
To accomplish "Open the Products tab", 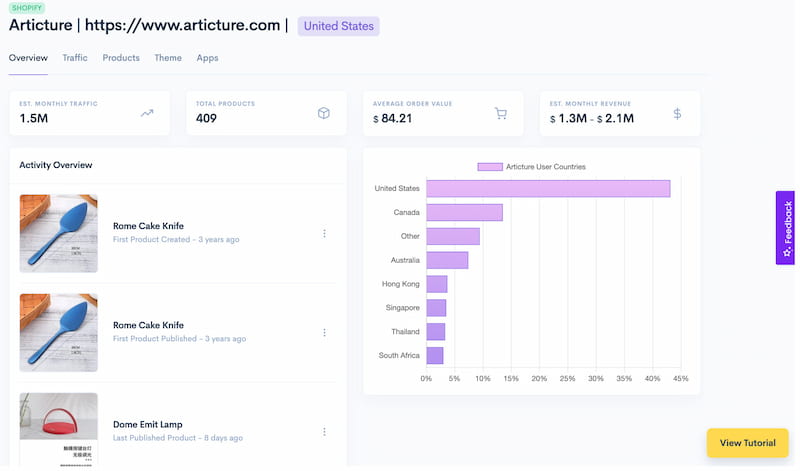I will [x=121, y=58].
